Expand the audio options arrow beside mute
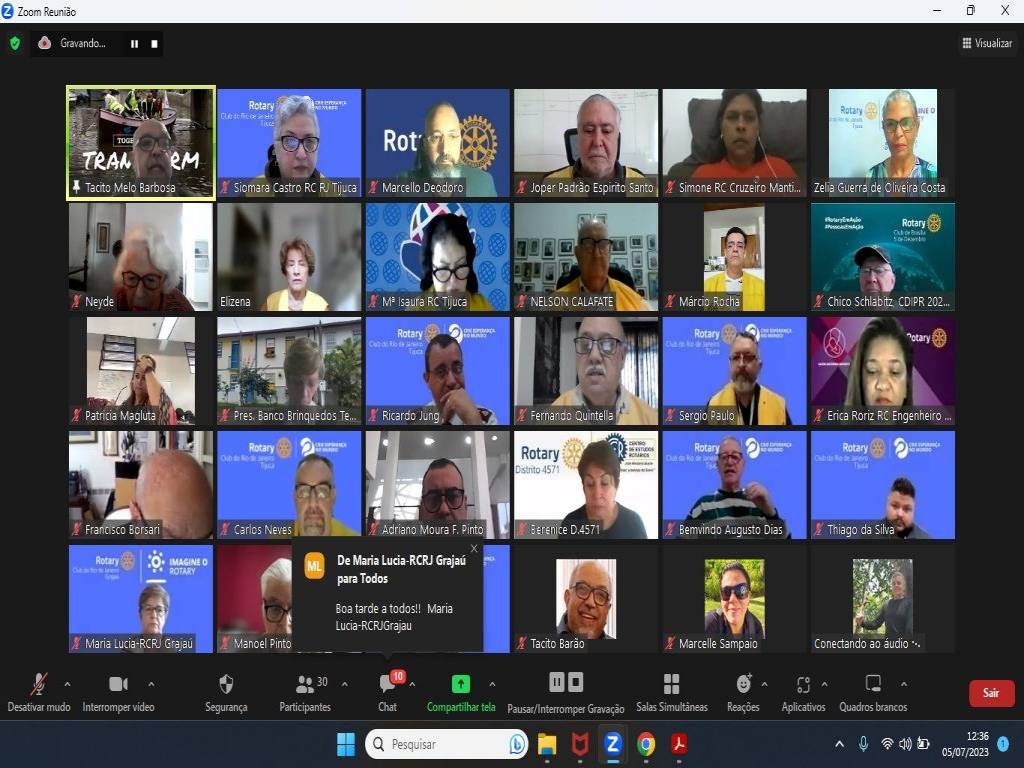Image resolution: width=1024 pixels, height=768 pixels. [67, 685]
